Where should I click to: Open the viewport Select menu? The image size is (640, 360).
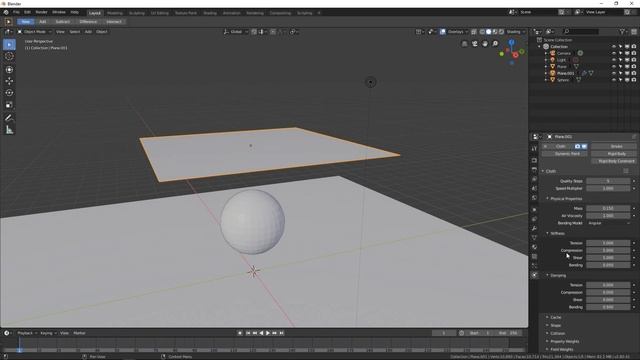[74, 32]
